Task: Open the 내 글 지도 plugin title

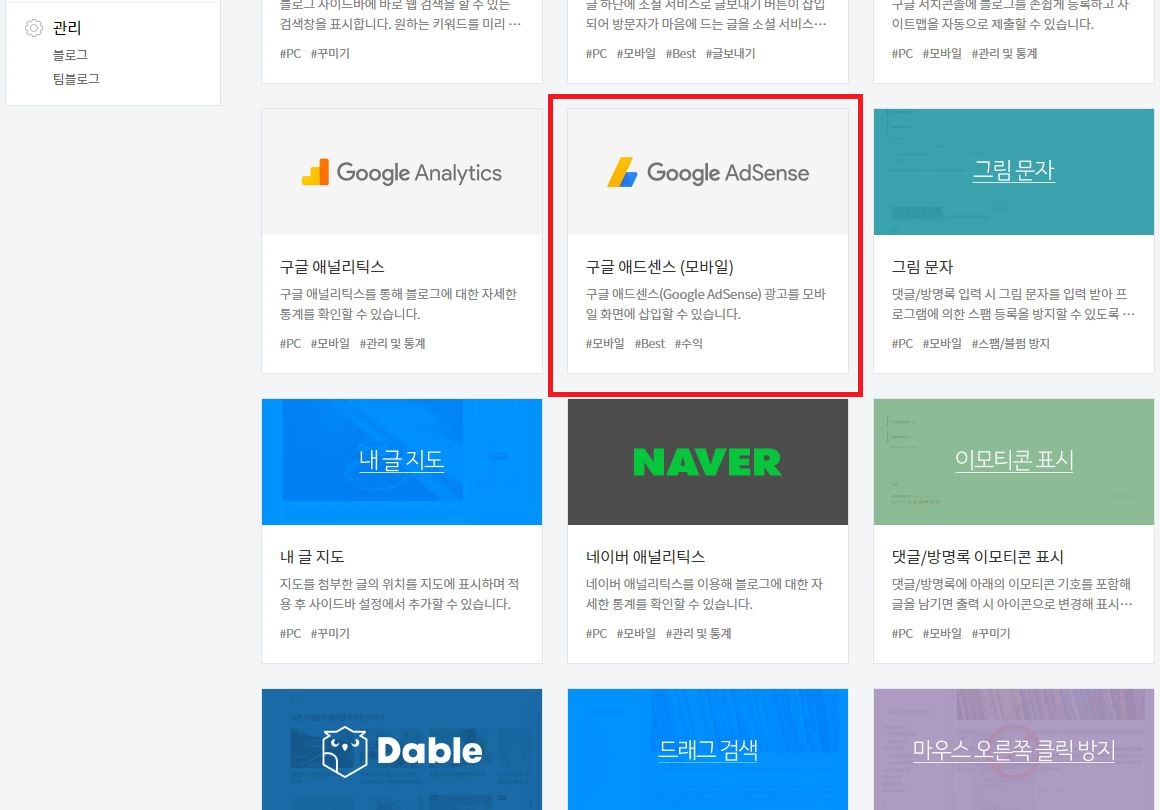Action: pos(312,557)
